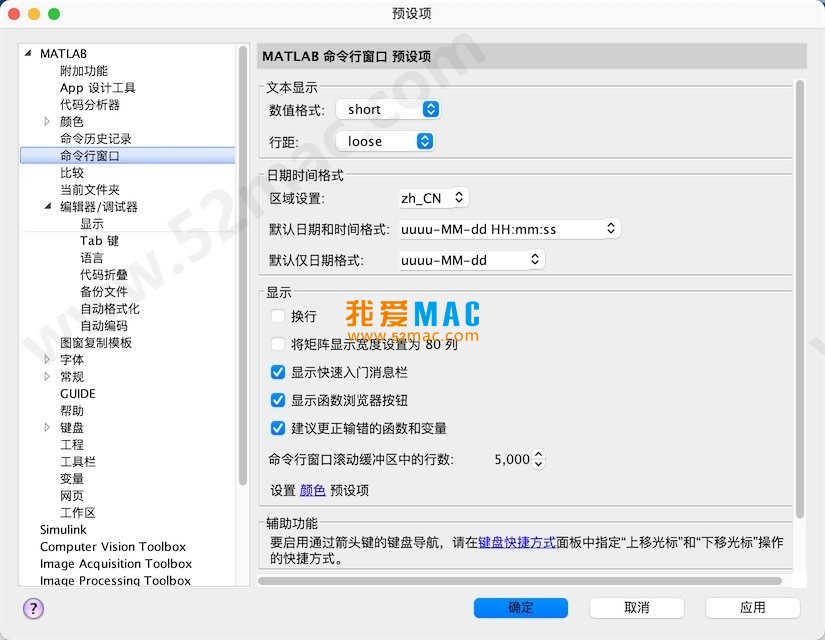The image size is (825, 640).
Task: Select the 键盘 tree item label
Action: point(72,427)
